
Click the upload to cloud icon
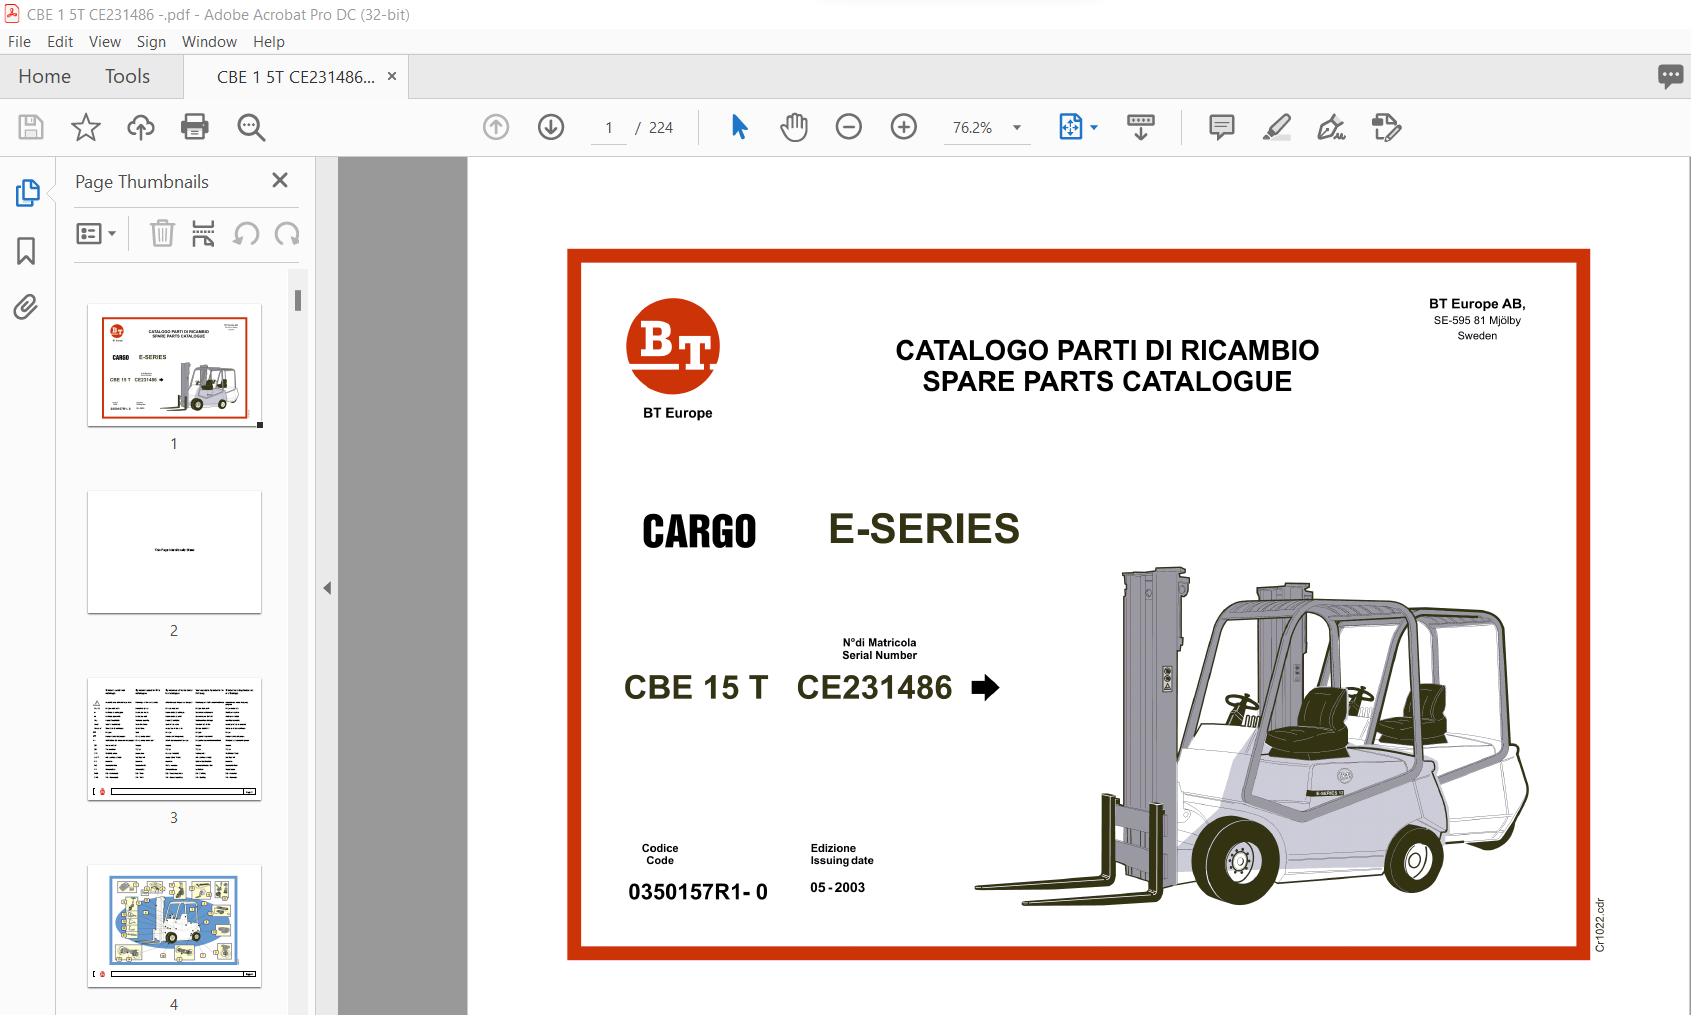(141, 127)
